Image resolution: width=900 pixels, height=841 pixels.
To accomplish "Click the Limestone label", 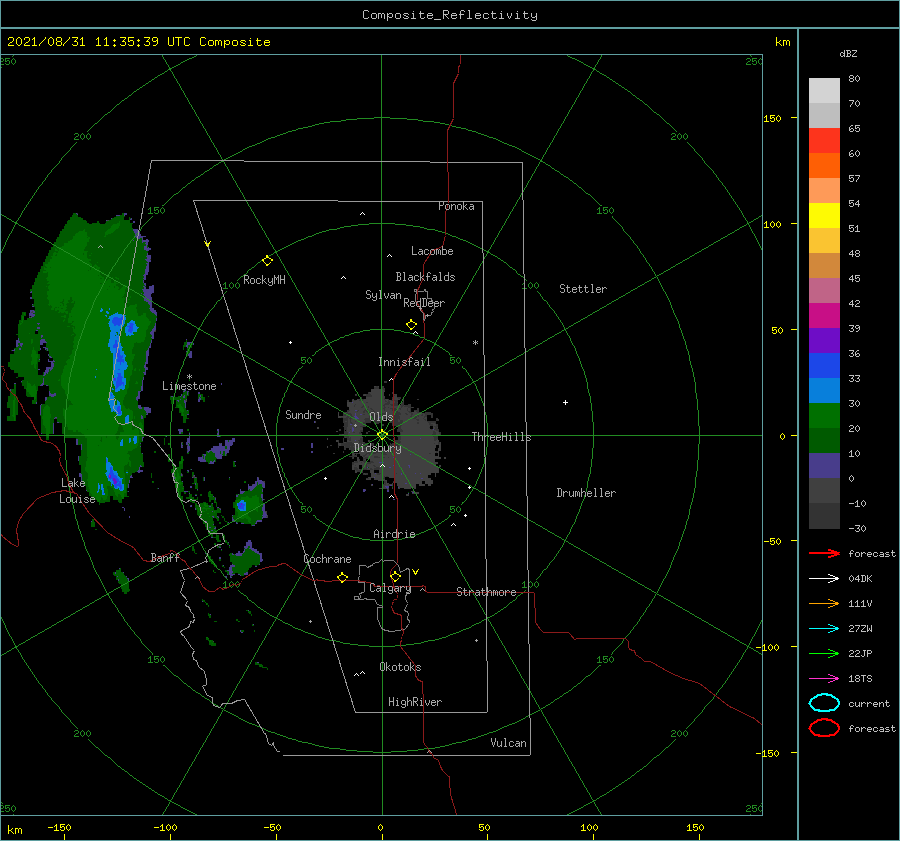I will pyautogui.click(x=189, y=386).
